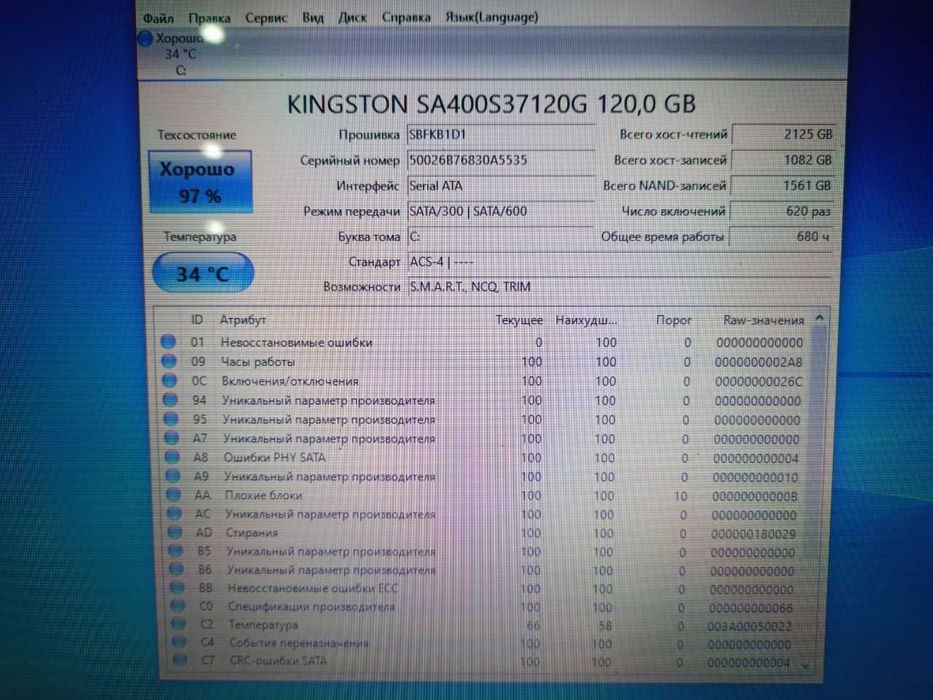Viewport: 933px width, 700px height.
Task: Click the total working time value 680 ч
Action: click(781, 237)
